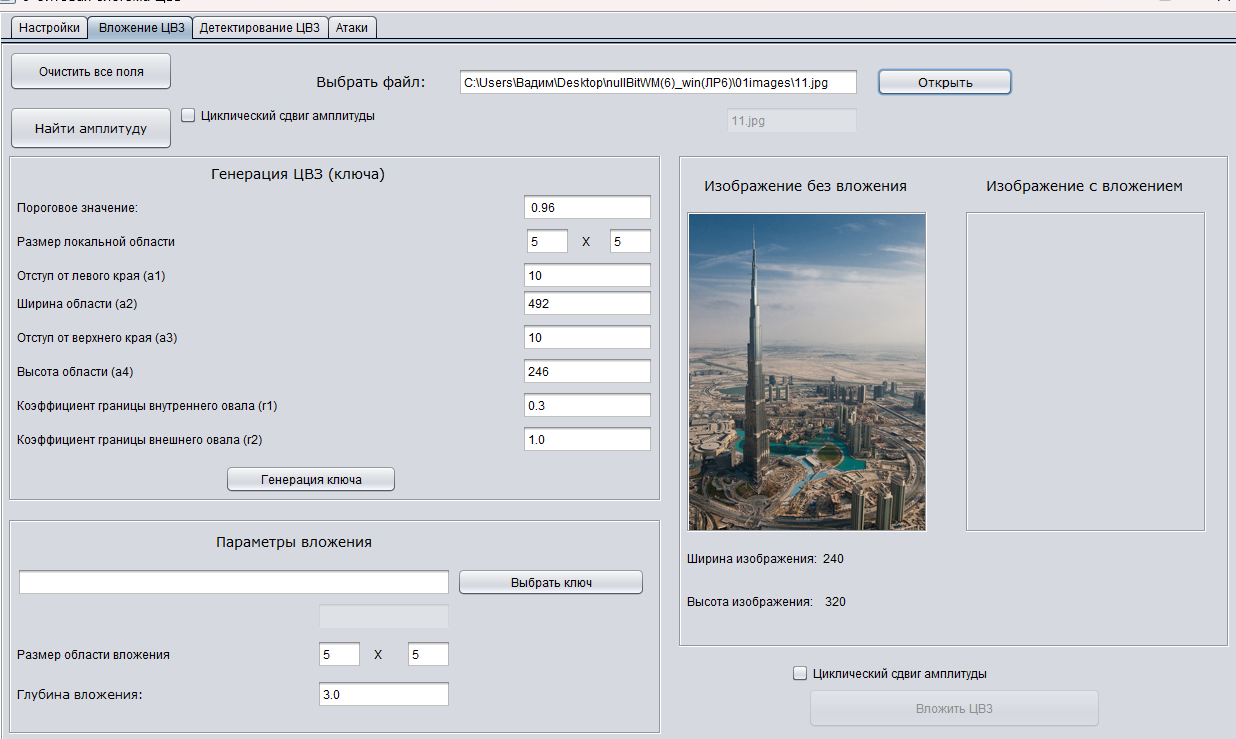Edit Высота области (a4) field
This screenshot has height=739, width=1236.
587,371
